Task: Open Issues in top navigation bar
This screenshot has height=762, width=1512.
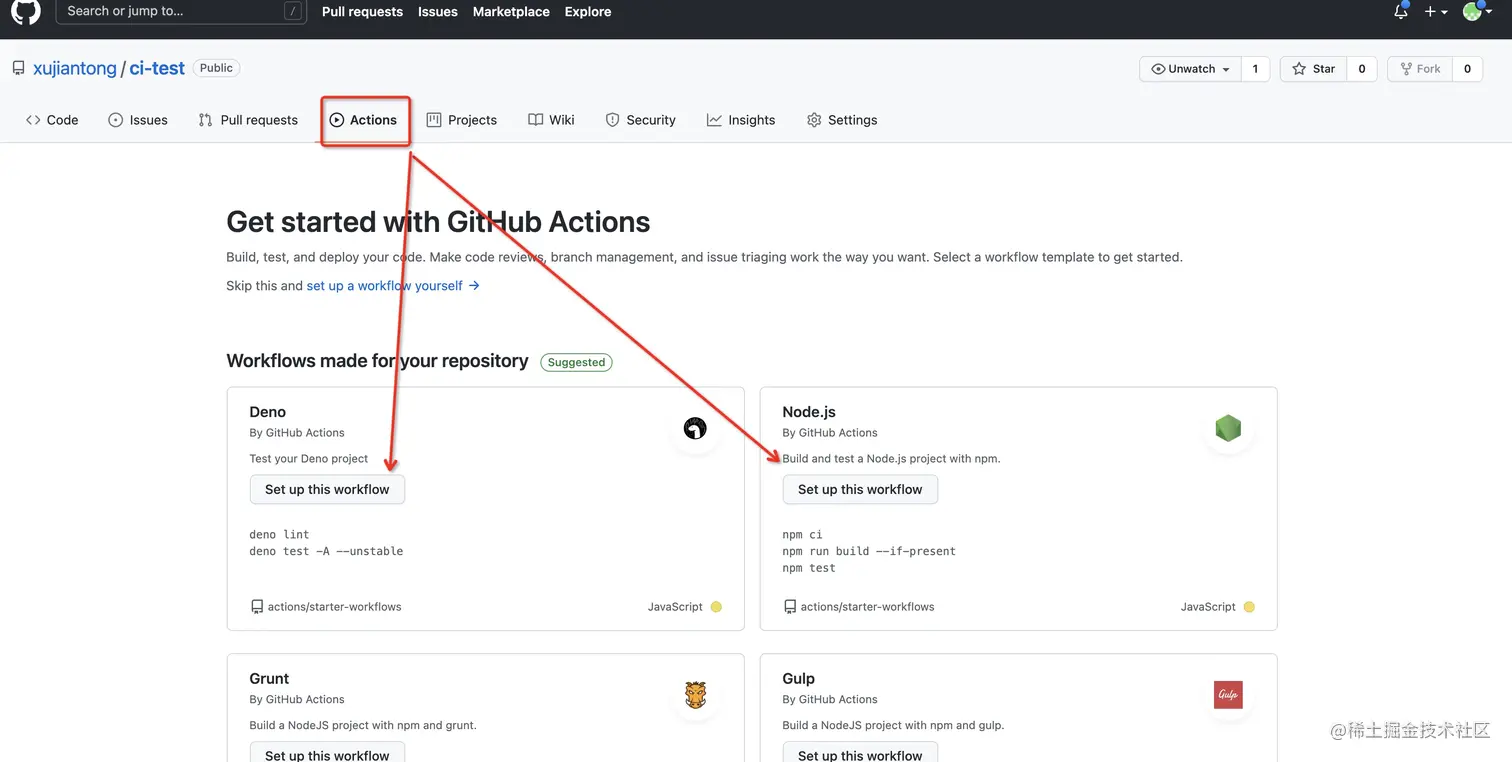Action: pos(438,12)
